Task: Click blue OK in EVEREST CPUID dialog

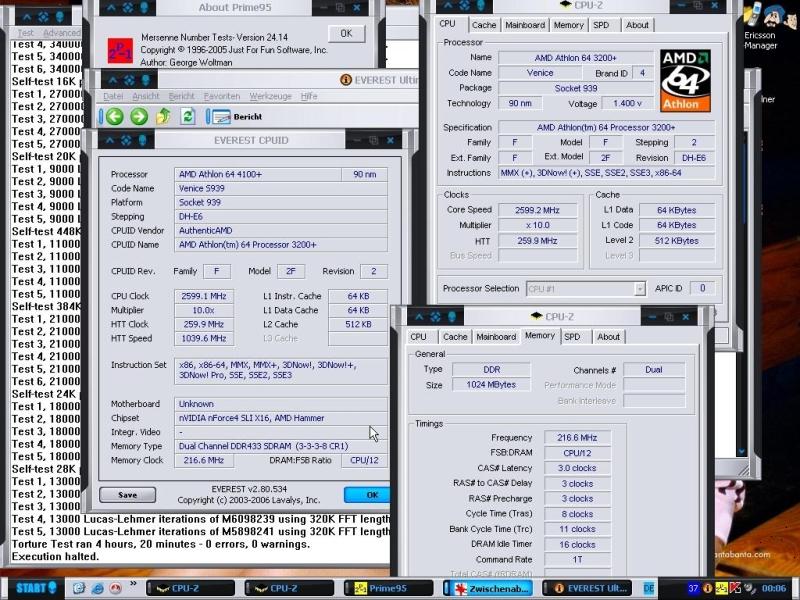Action: point(367,495)
